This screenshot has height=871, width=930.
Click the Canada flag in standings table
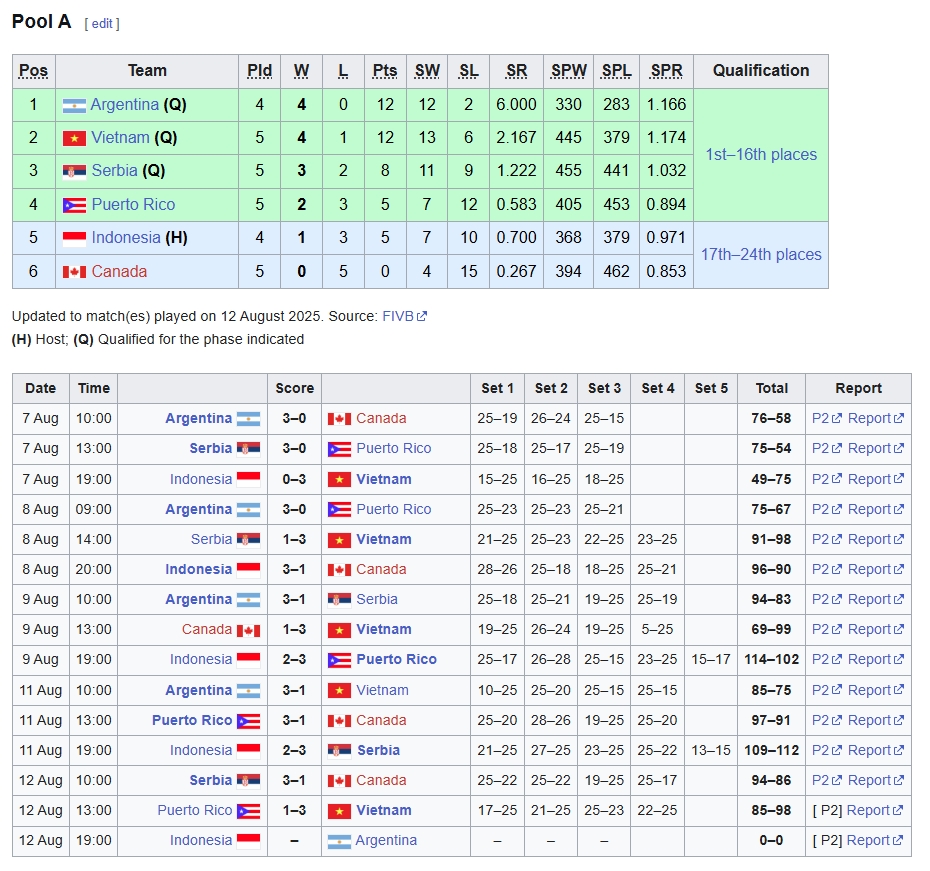[74, 272]
